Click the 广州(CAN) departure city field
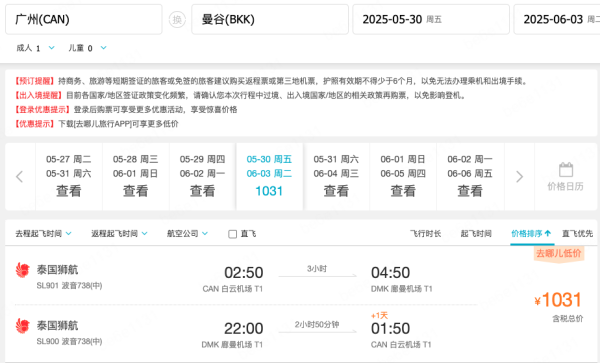The height and width of the screenshot is (363, 600). (x=84, y=20)
